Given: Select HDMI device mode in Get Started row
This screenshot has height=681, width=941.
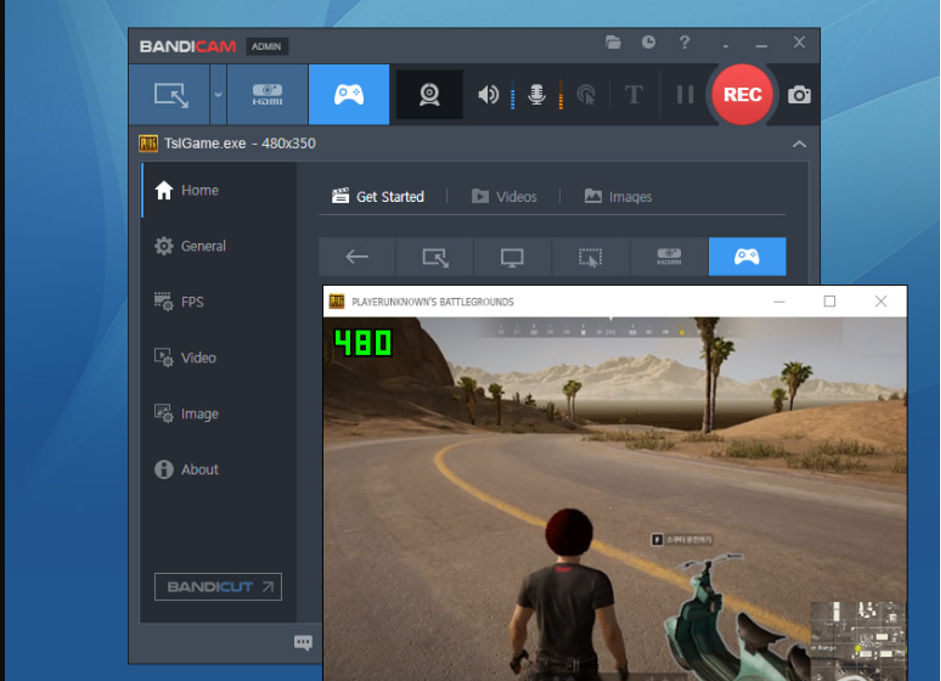Looking at the screenshot, I should coord(669,257).
